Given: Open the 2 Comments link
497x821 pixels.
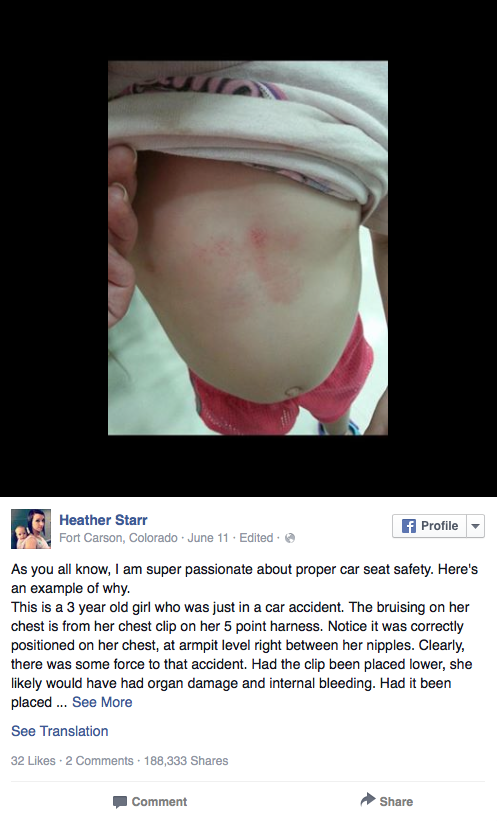Looking at the screenshot, I should pyautogui.click(x=100, y=761).
